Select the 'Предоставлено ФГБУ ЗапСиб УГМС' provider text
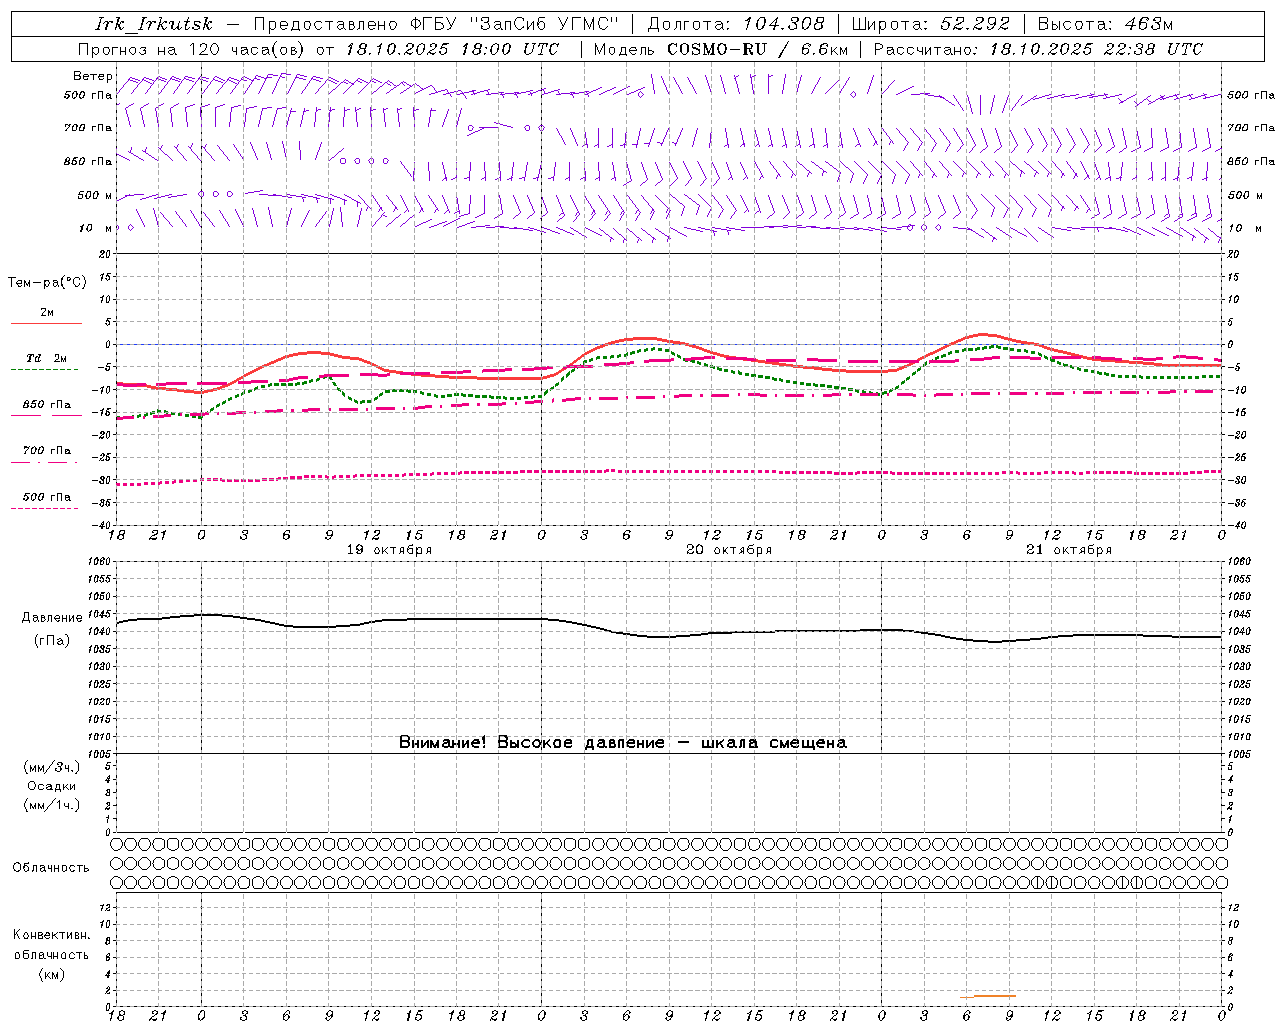Image resolution: width=1280 pixels, height=1024 pixels. (x=437, y=24)
